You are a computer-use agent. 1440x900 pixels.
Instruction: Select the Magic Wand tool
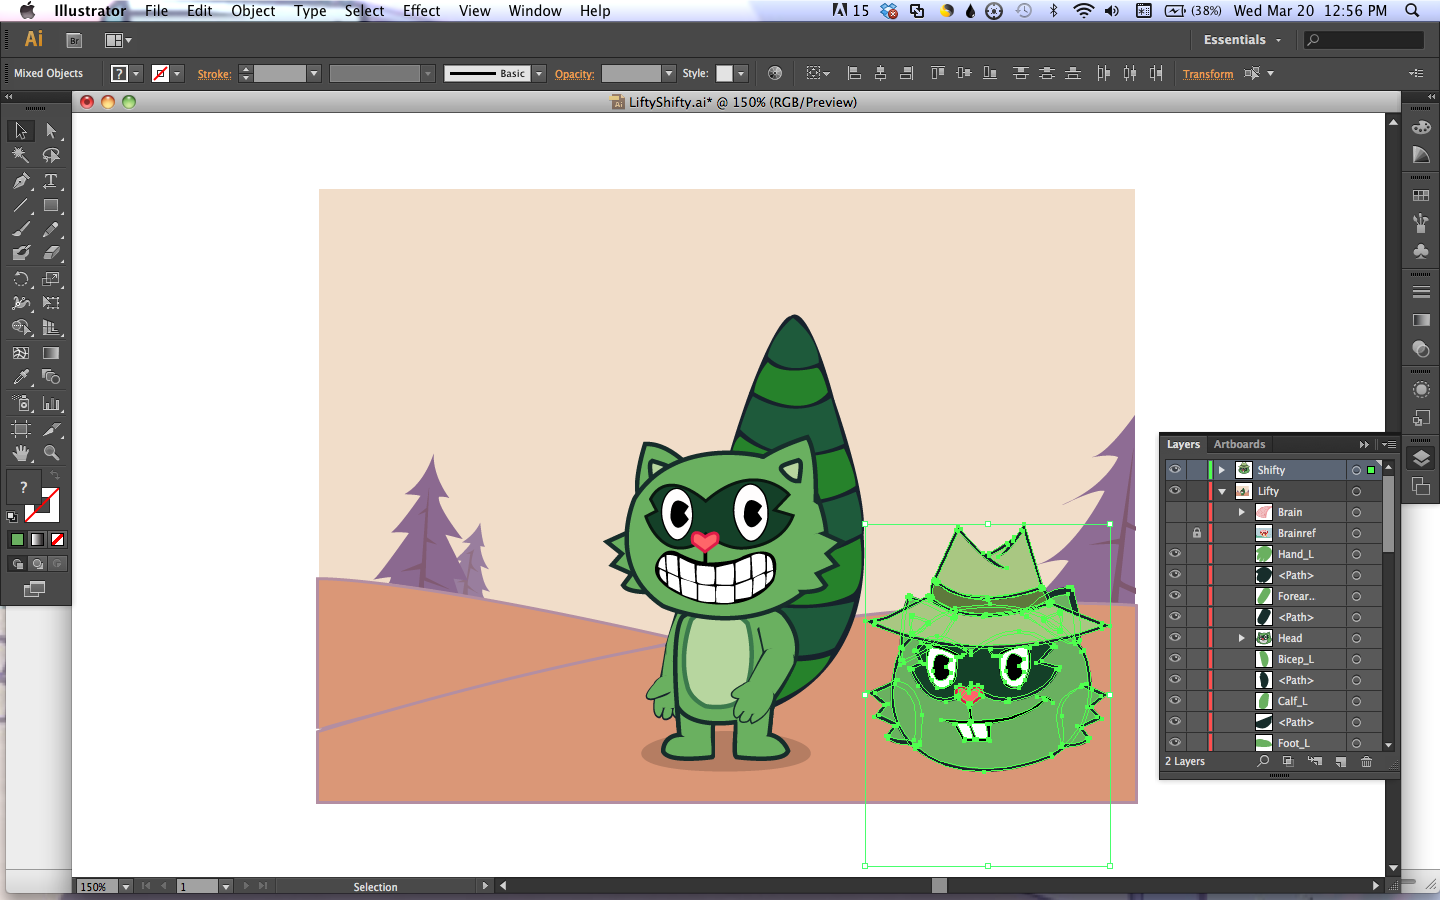20,155
